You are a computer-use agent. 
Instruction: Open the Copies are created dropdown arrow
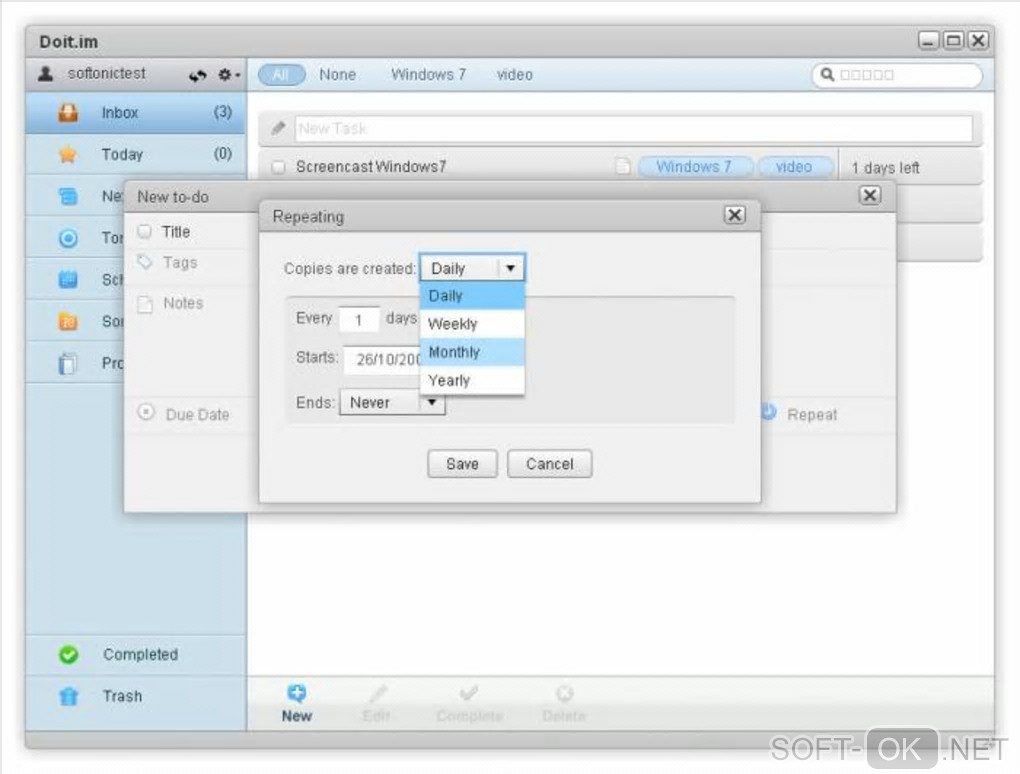(x=511, y=268)
